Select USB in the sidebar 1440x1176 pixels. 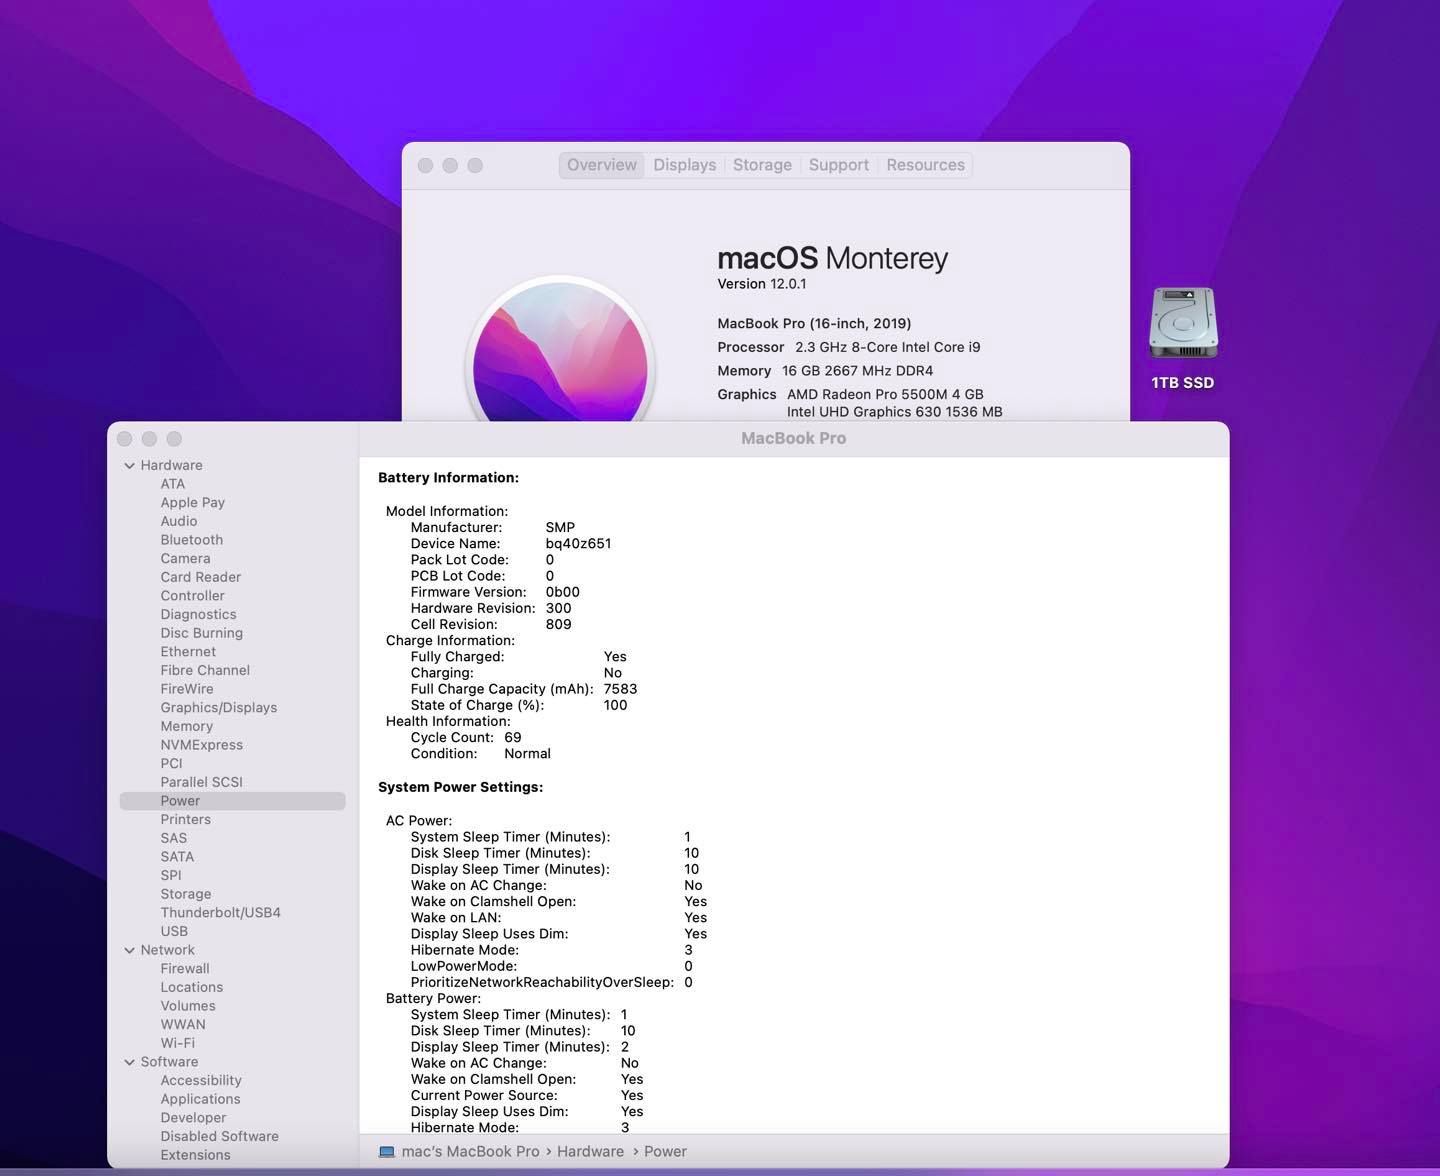pos(174,932)
